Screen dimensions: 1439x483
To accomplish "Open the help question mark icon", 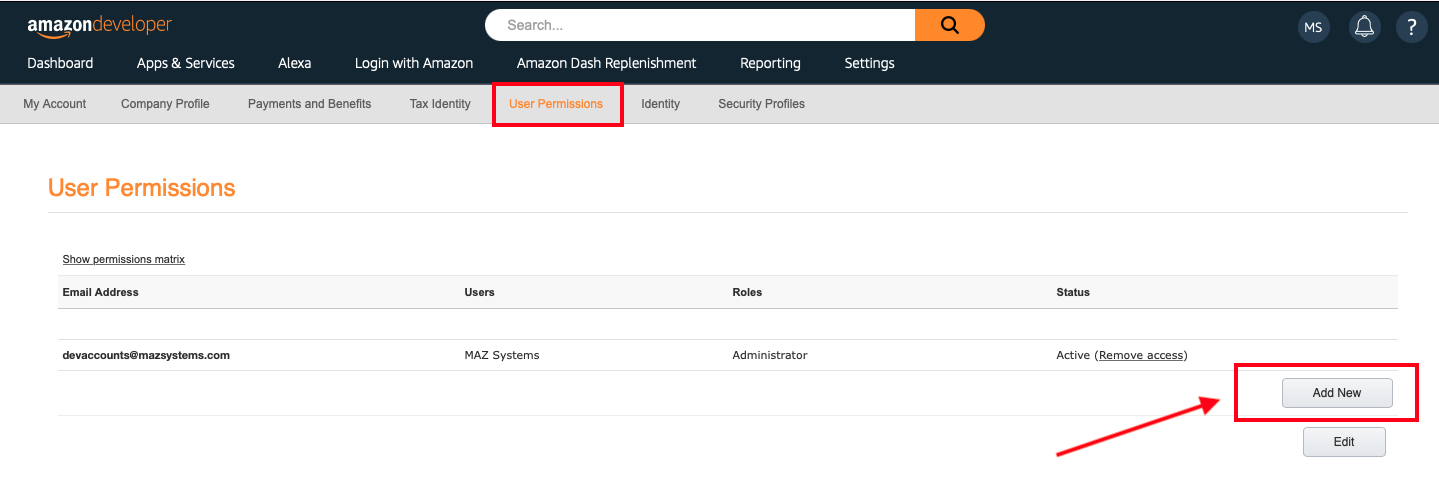I will (1412, 27).
